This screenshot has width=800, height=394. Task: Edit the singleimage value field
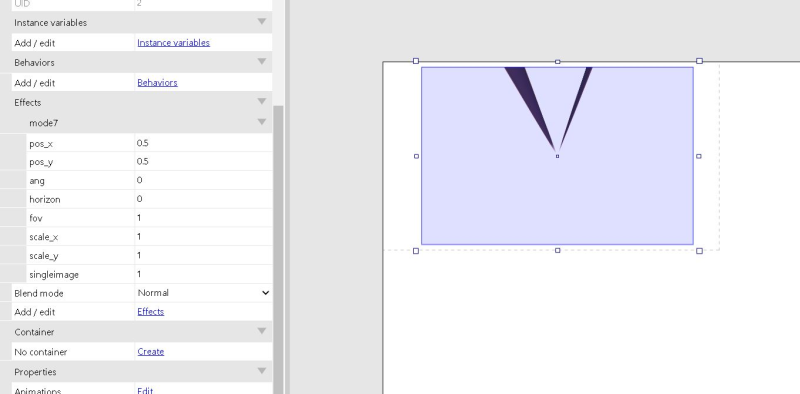click(x=204, y=275)
